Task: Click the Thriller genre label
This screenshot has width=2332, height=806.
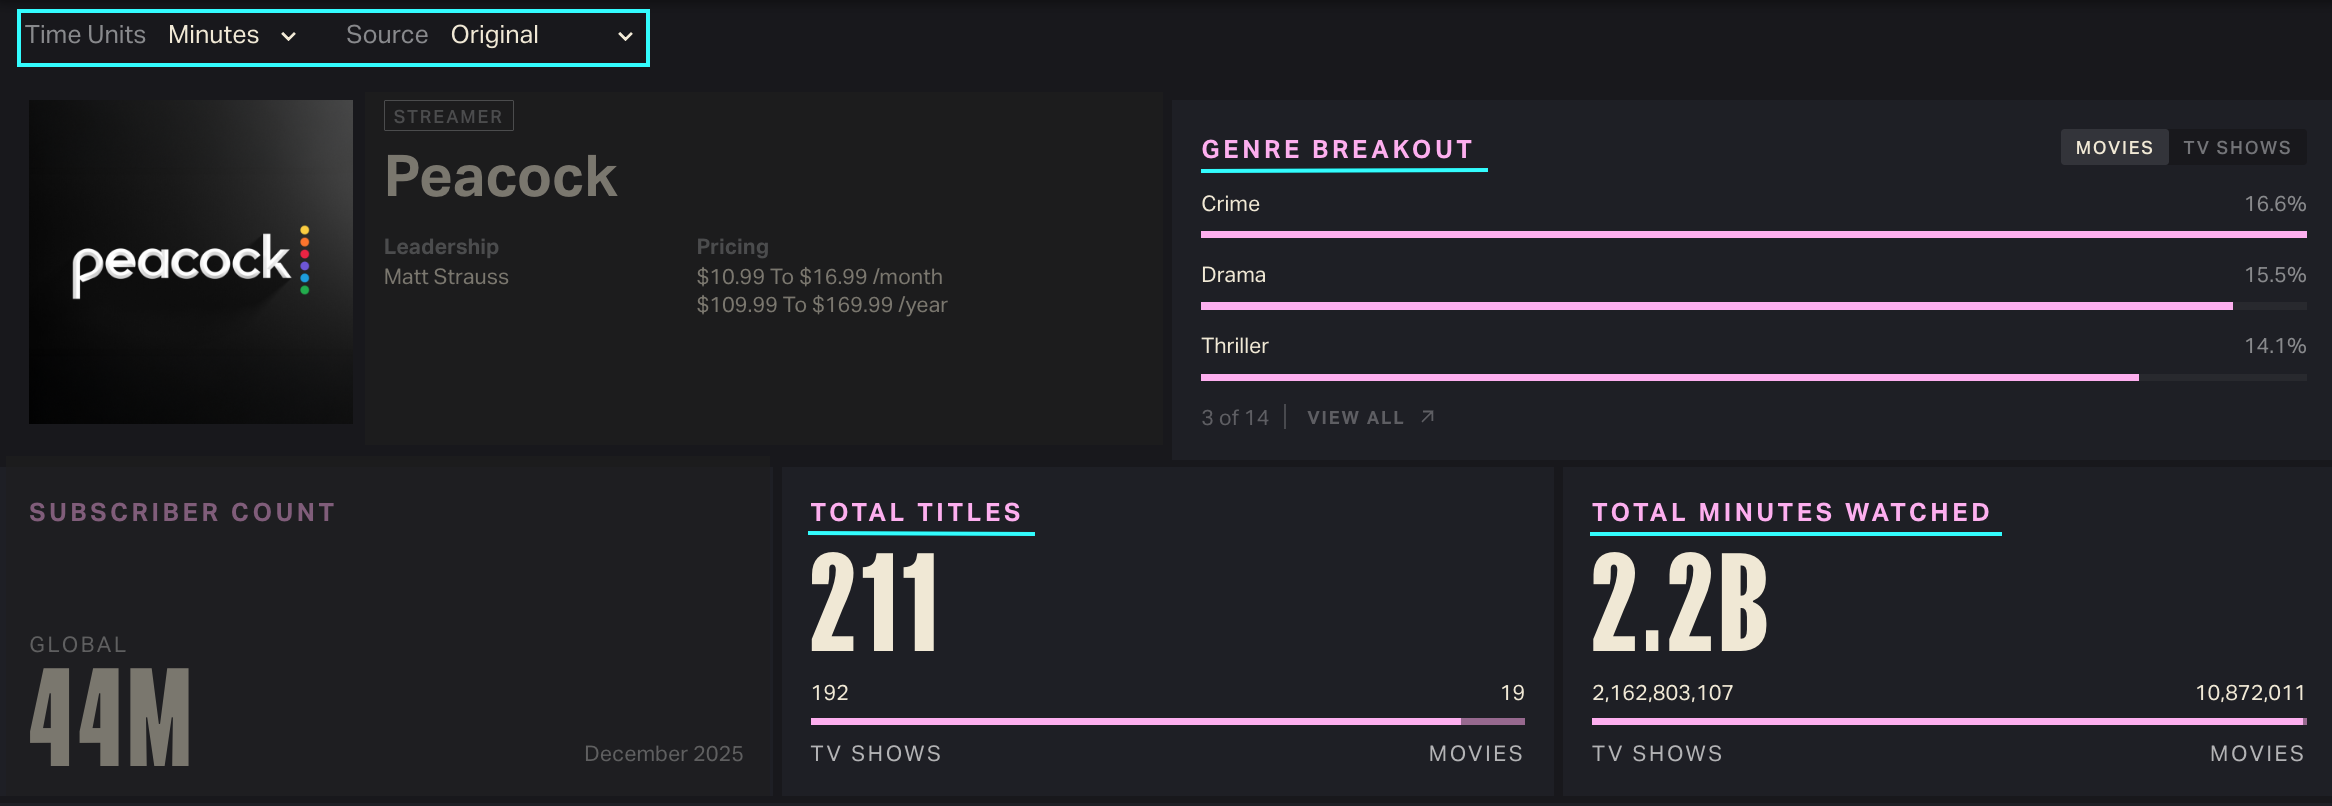Action: [1235, 346]
